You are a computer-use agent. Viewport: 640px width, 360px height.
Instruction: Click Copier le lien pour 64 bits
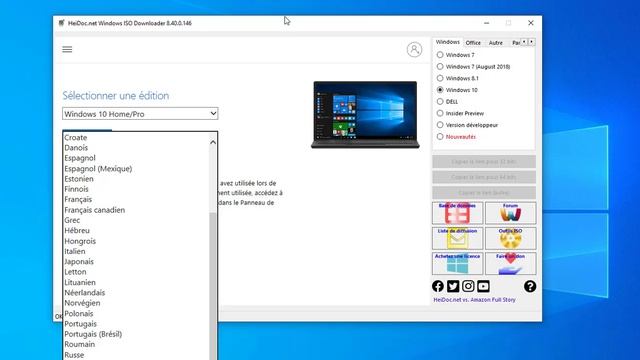484,177
